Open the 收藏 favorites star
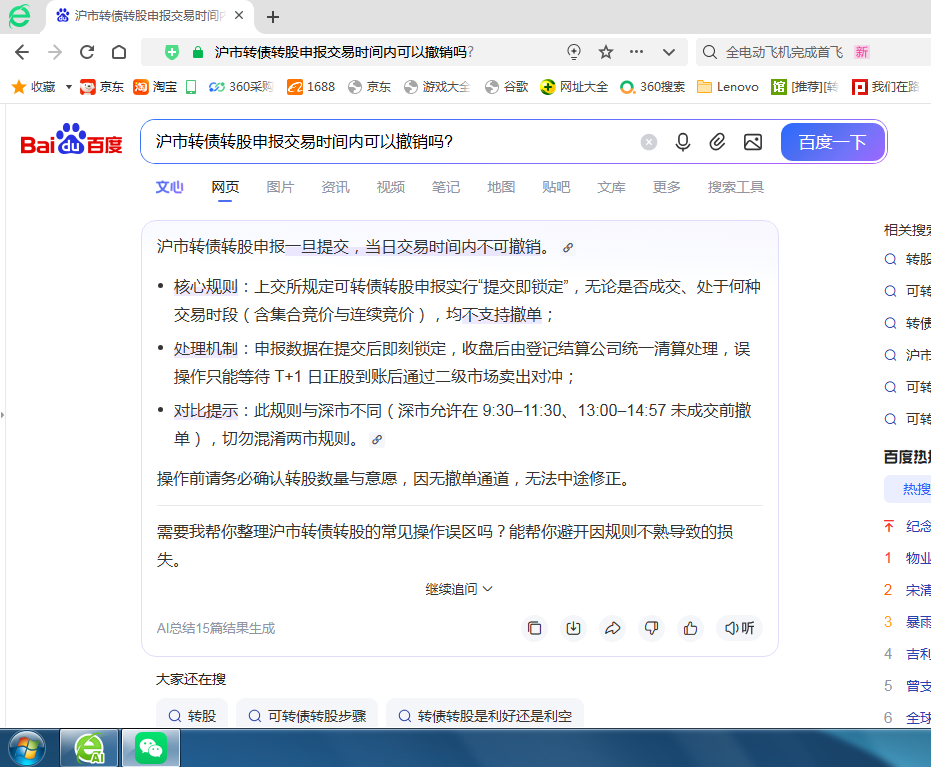 coord(19,87)
